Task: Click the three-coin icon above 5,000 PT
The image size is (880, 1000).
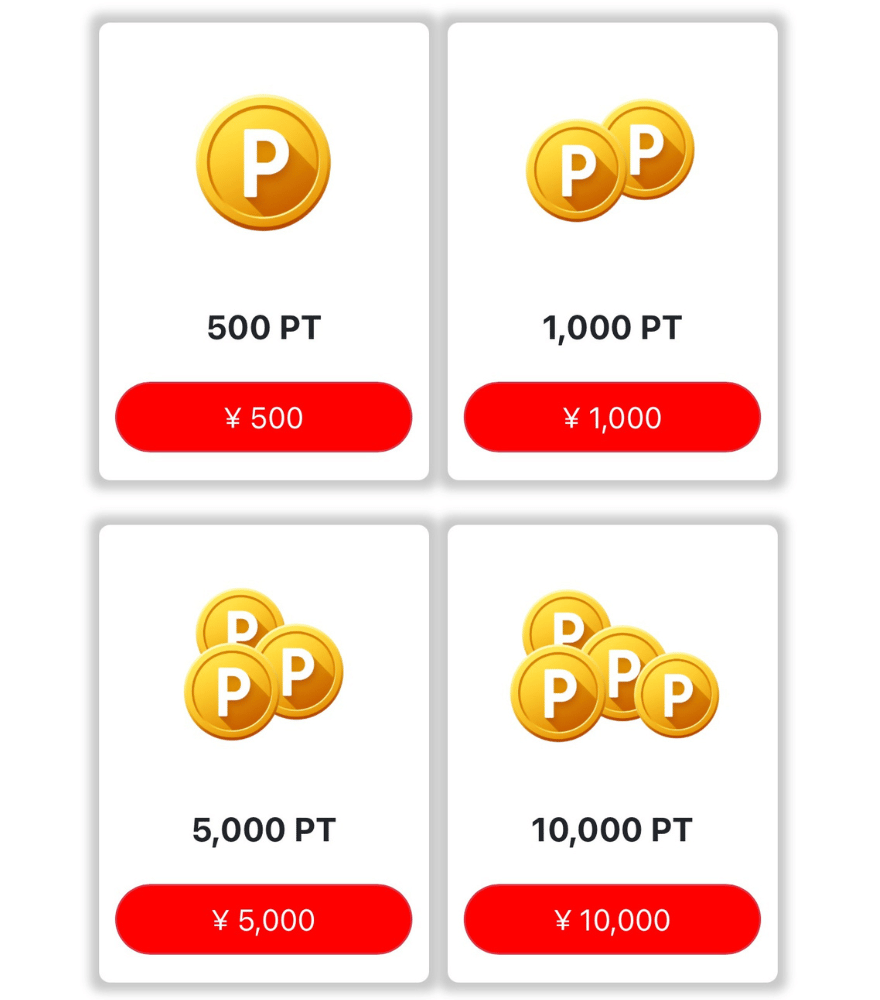Action: (x=263, y=664)
